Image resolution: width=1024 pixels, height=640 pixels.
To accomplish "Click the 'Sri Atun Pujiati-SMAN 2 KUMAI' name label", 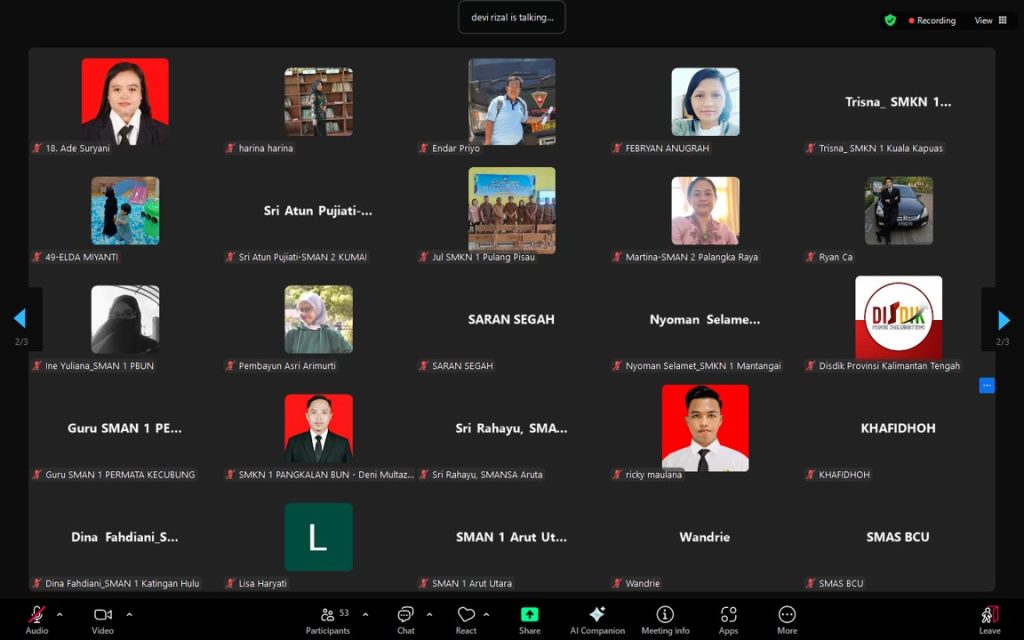I will (x=302, y=257).
